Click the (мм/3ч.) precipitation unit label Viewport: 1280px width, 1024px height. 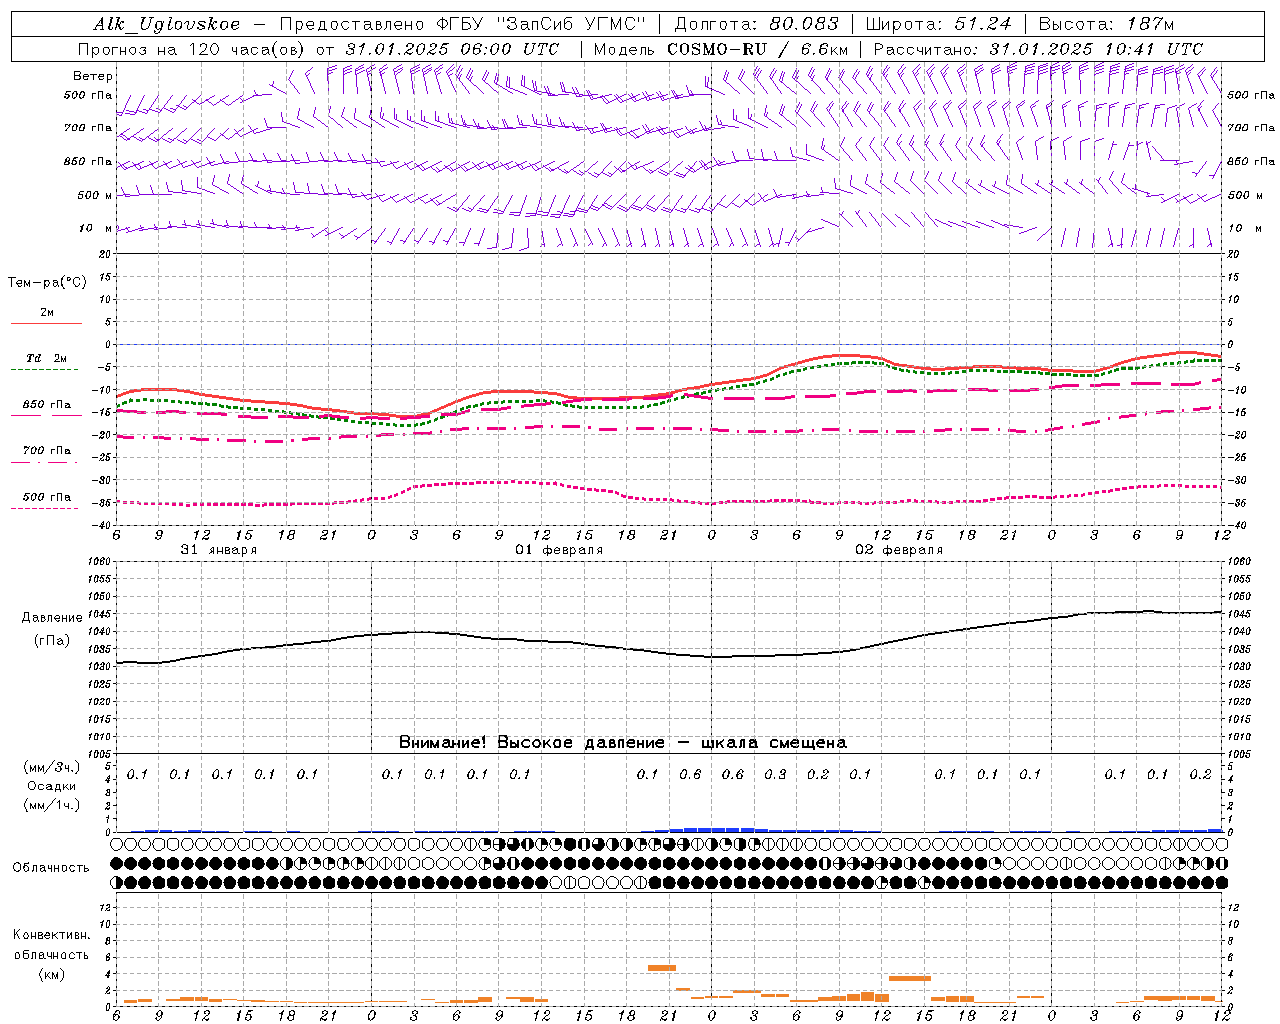click(52, 767)
